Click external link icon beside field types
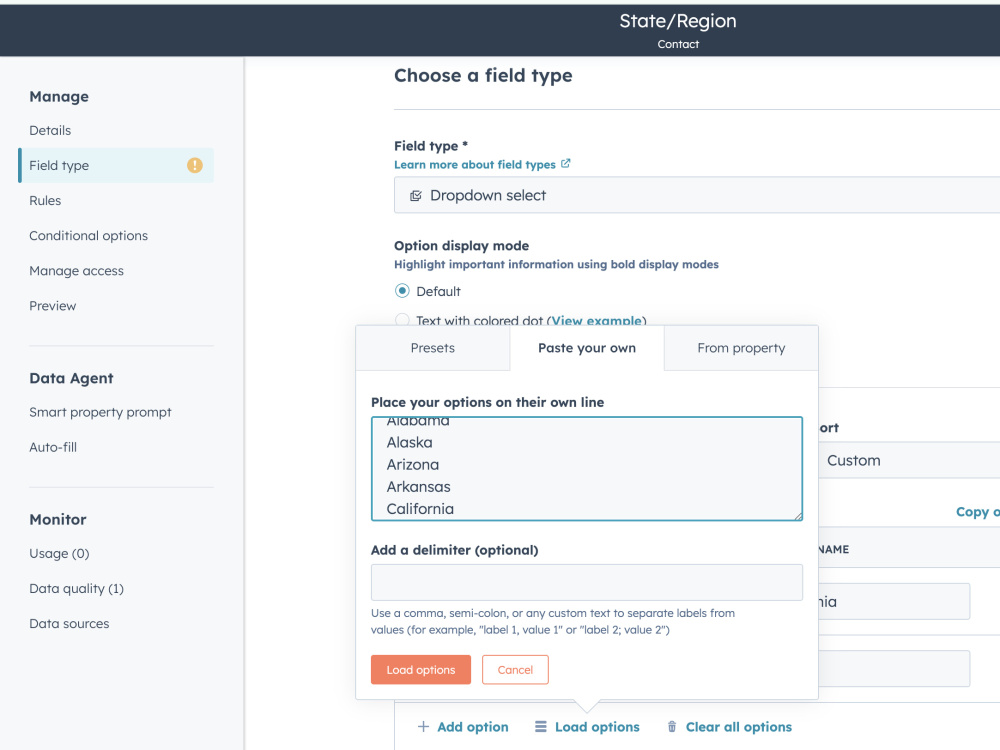1000x750 pixels. [565, 164]
